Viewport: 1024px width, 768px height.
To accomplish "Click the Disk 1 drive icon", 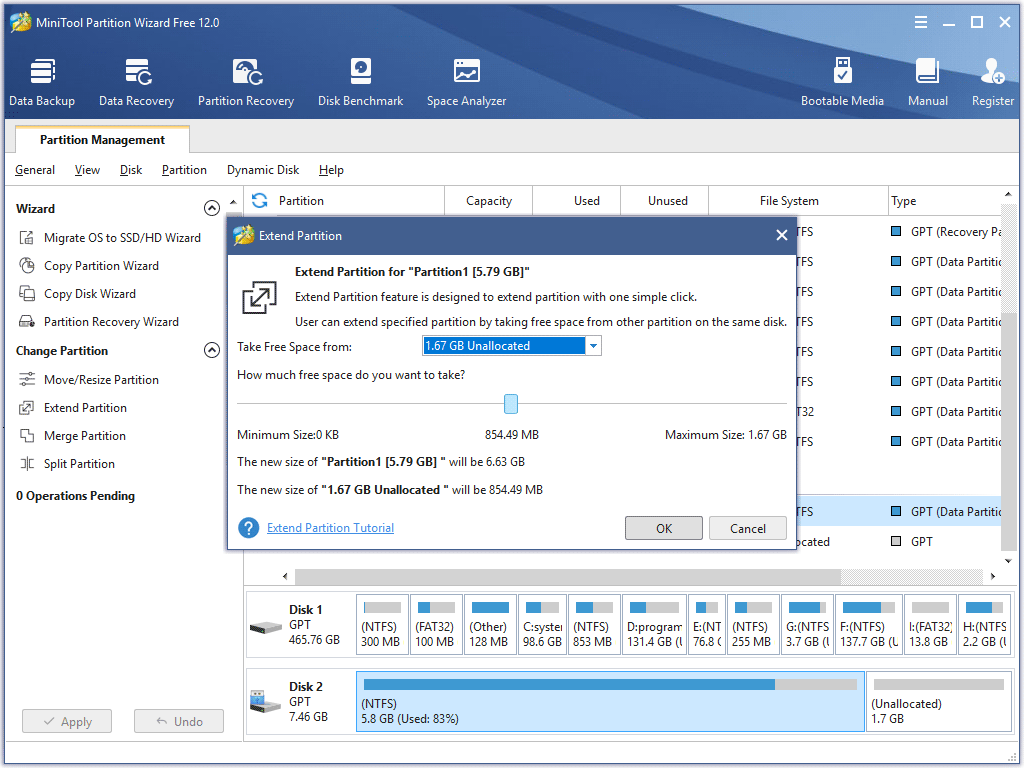I will click(x=265, y=628).
